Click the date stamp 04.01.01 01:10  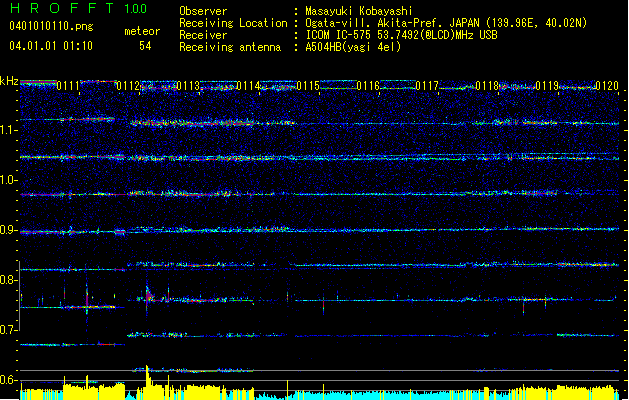[51, 46]
